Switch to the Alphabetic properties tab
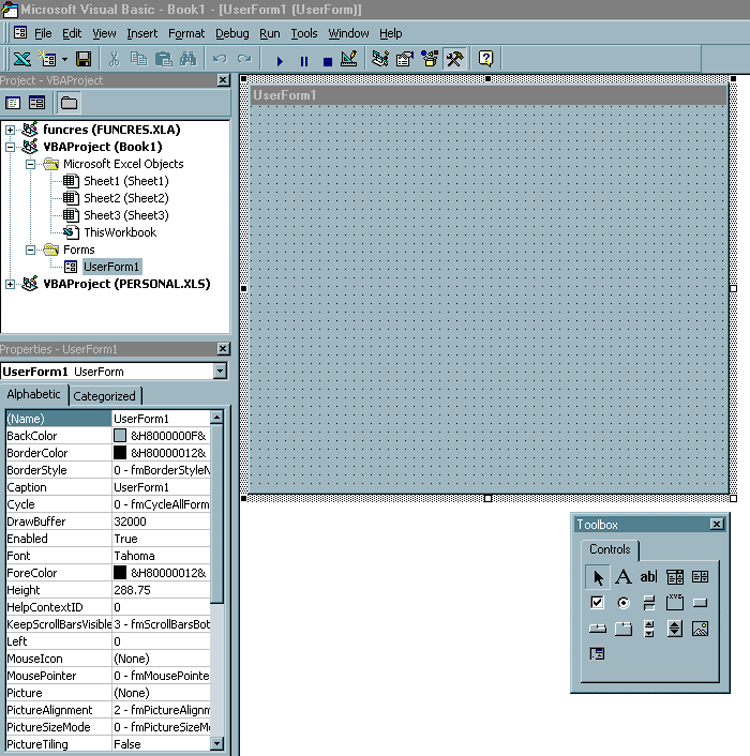This screenshot has height=756, width=750. click(x=34, y=394)
